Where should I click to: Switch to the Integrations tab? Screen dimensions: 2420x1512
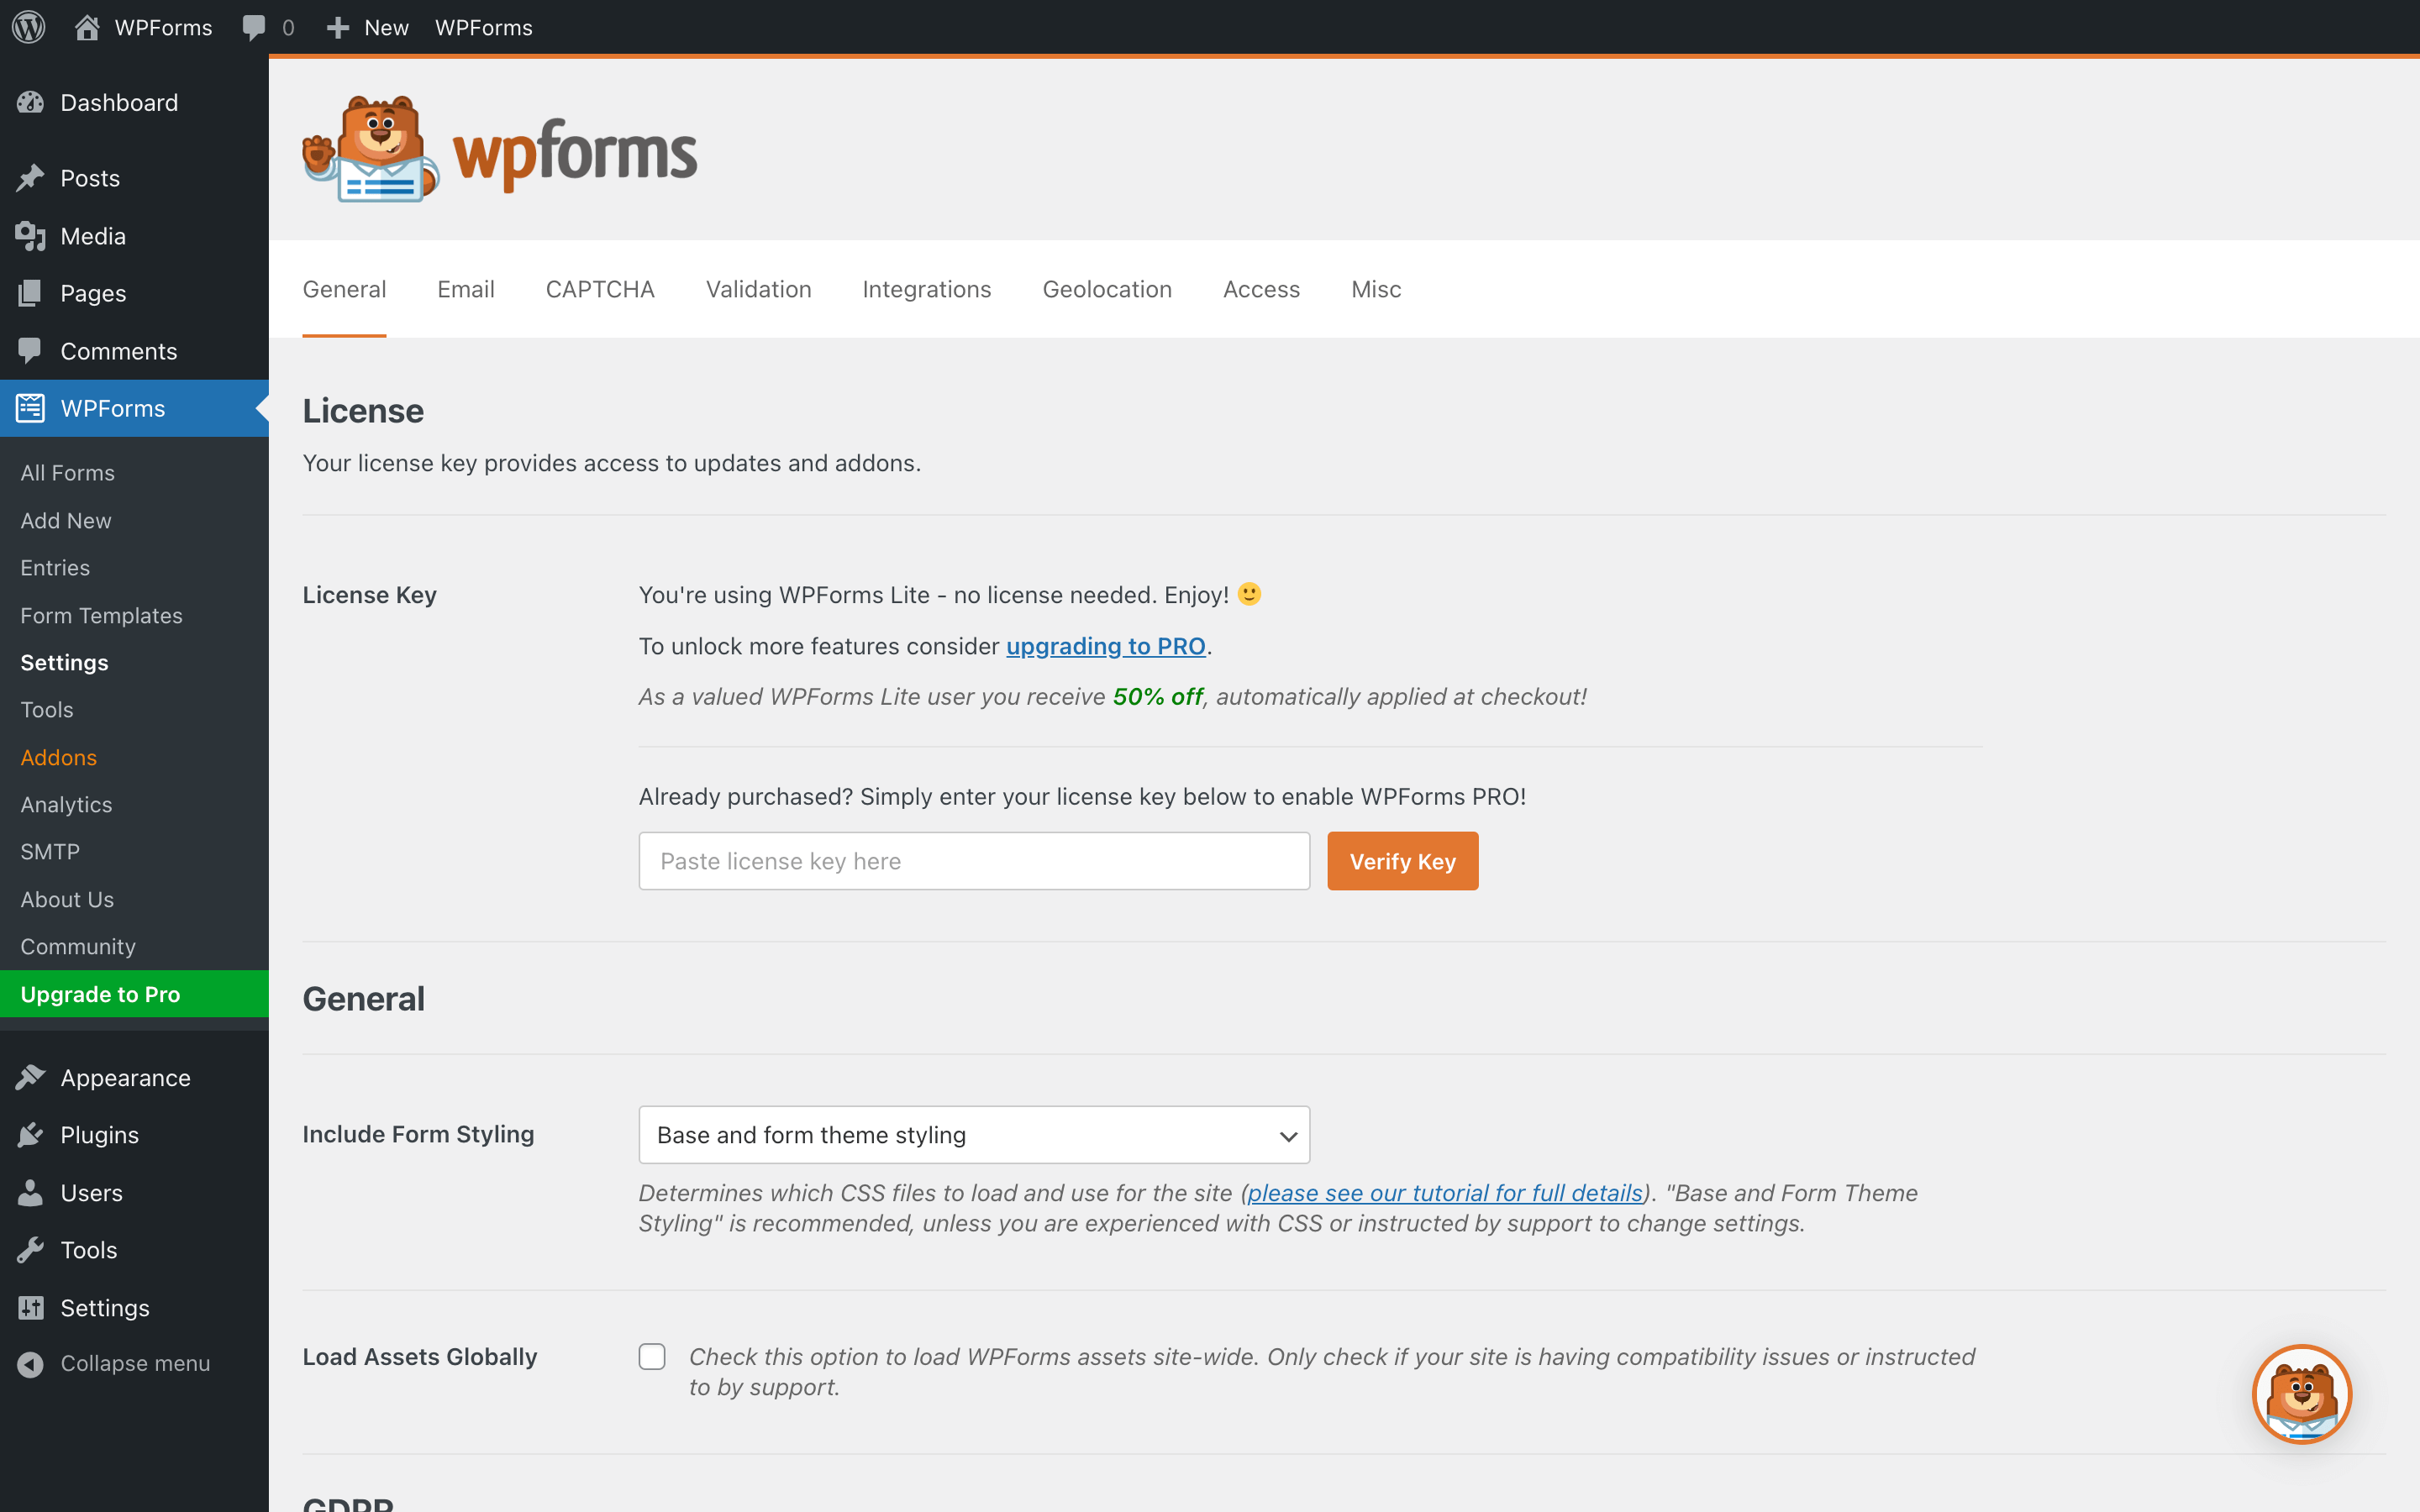click(927, 289)
